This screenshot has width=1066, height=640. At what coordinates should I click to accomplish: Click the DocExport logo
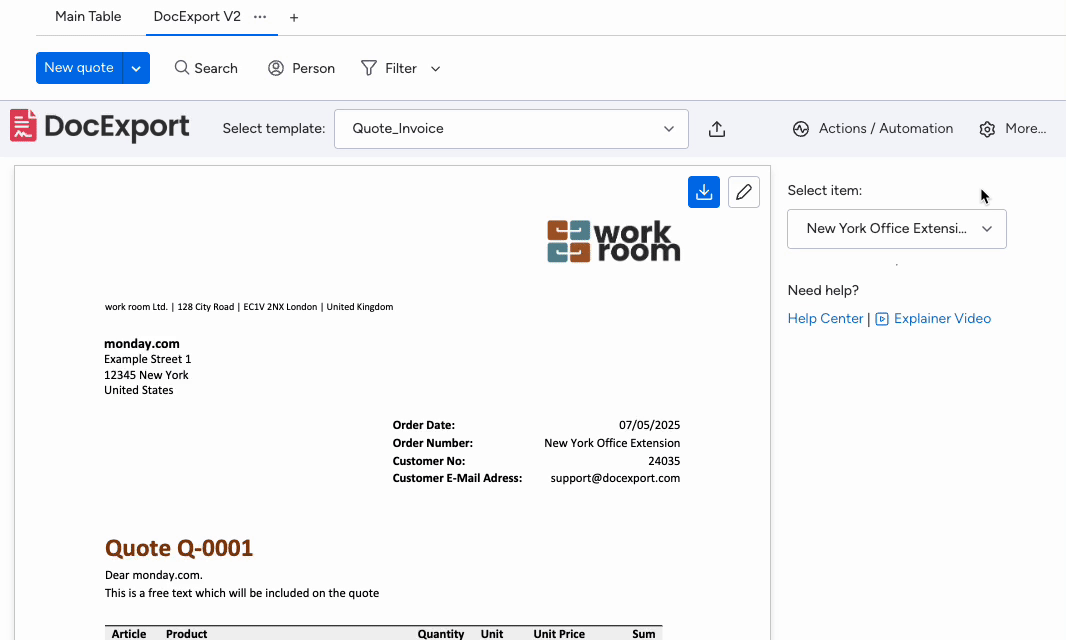(100, 127)
